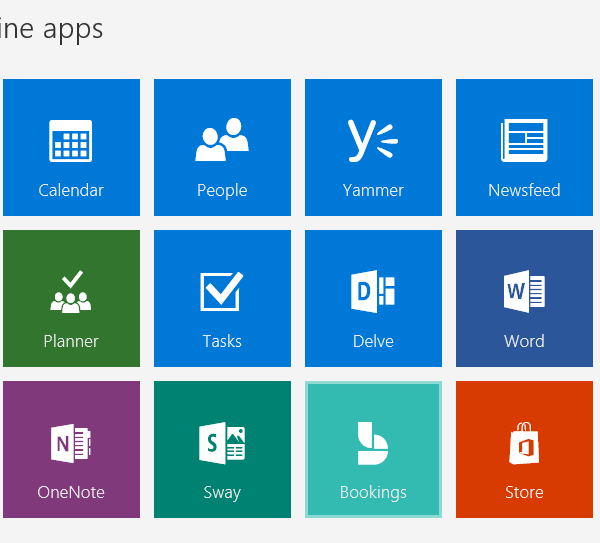Open the highlighted Bookings tile
Viewport: 600px width, 543px height.
click(x=373, y=449)
